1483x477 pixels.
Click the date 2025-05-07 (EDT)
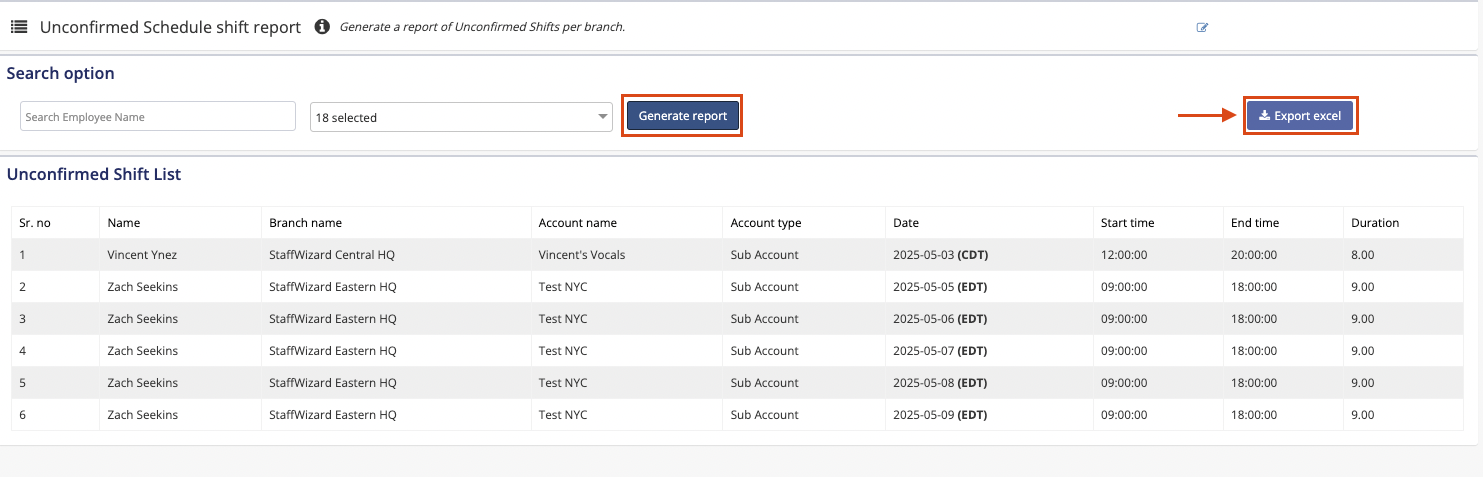pyautogui.click(x=939, y=351)
